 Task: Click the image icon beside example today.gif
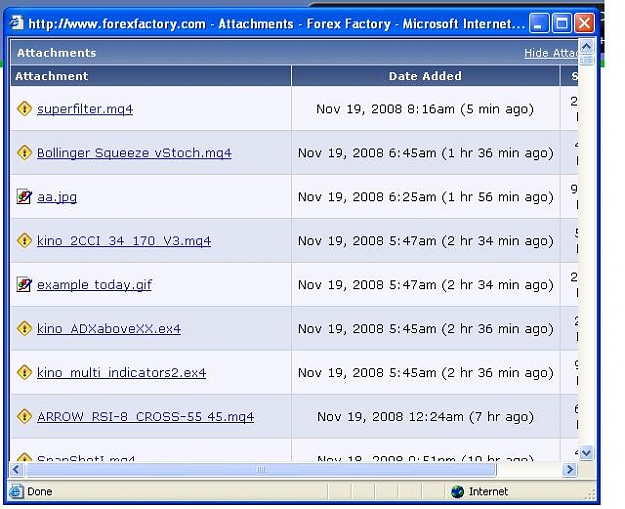pyautogui.click(x=24, y=284)
